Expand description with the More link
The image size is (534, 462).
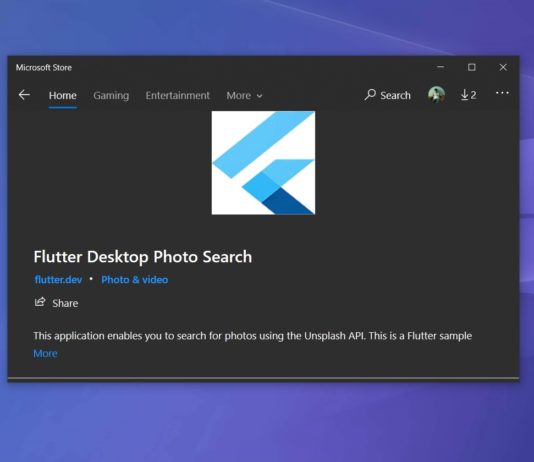pyautogui.click(x=45, y=353)
